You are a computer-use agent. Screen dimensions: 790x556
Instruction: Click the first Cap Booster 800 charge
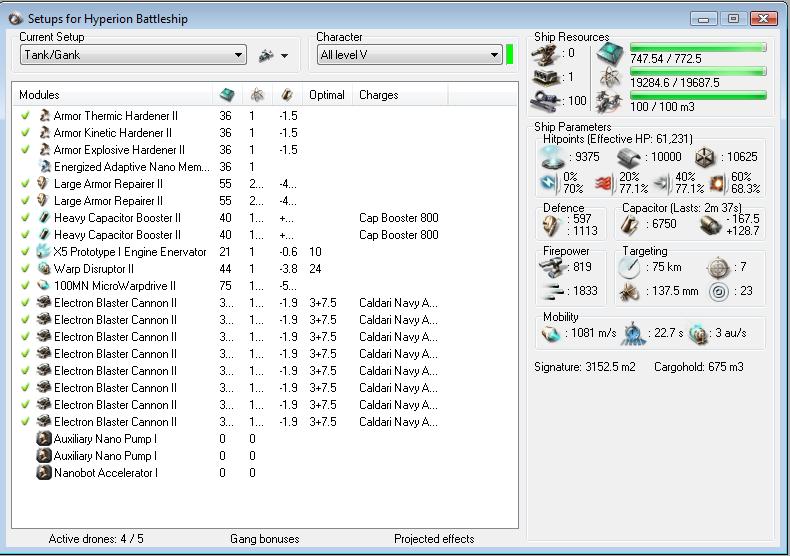pos(399,218)
